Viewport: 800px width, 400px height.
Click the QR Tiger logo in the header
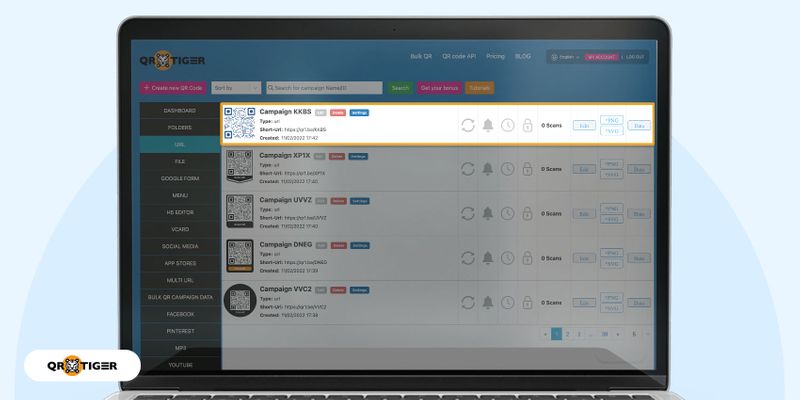172,60
